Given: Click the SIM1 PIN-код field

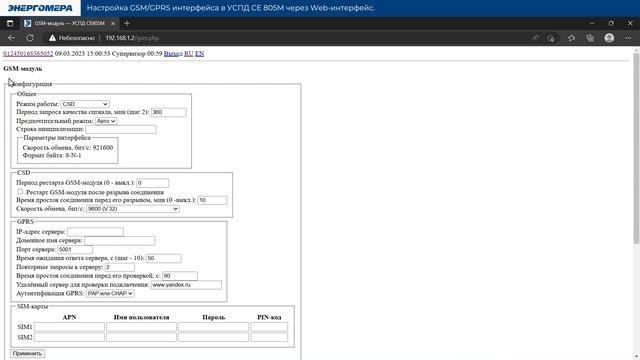Looking at the screenshot, I should click(269, 327).
